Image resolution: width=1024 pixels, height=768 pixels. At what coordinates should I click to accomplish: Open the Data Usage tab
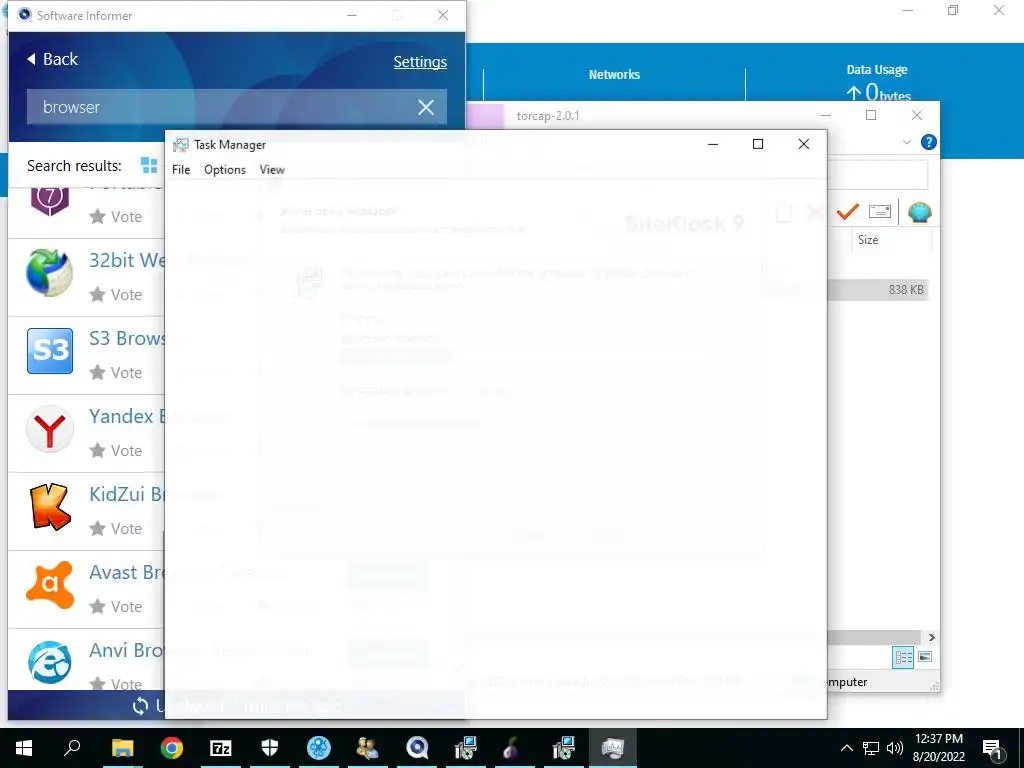coord(877,70)
